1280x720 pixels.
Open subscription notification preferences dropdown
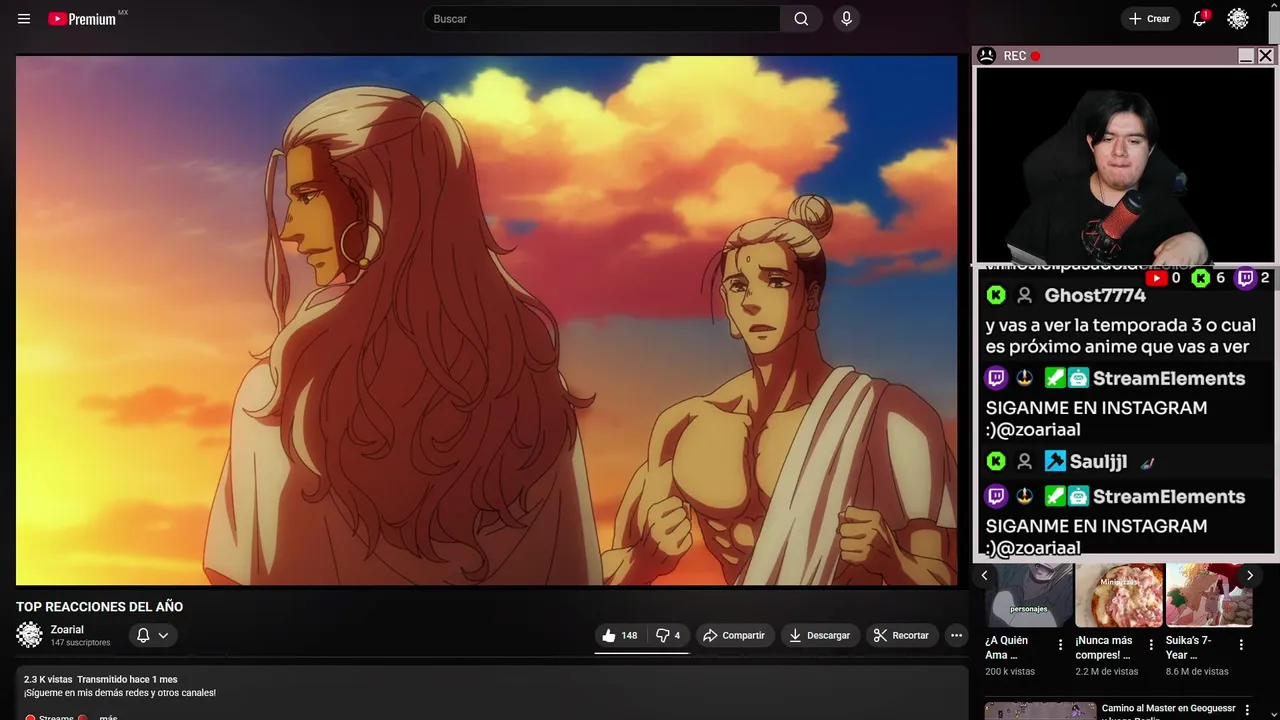pos(152,635)
